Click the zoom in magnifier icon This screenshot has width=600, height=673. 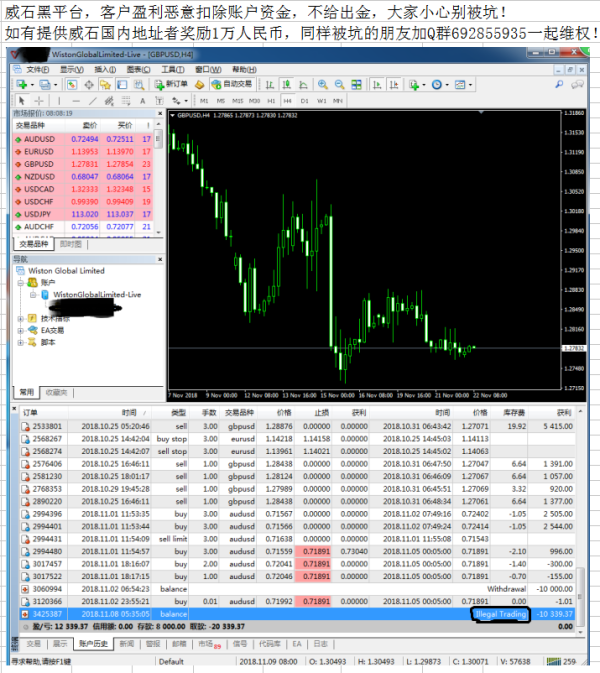pos(322,85)
